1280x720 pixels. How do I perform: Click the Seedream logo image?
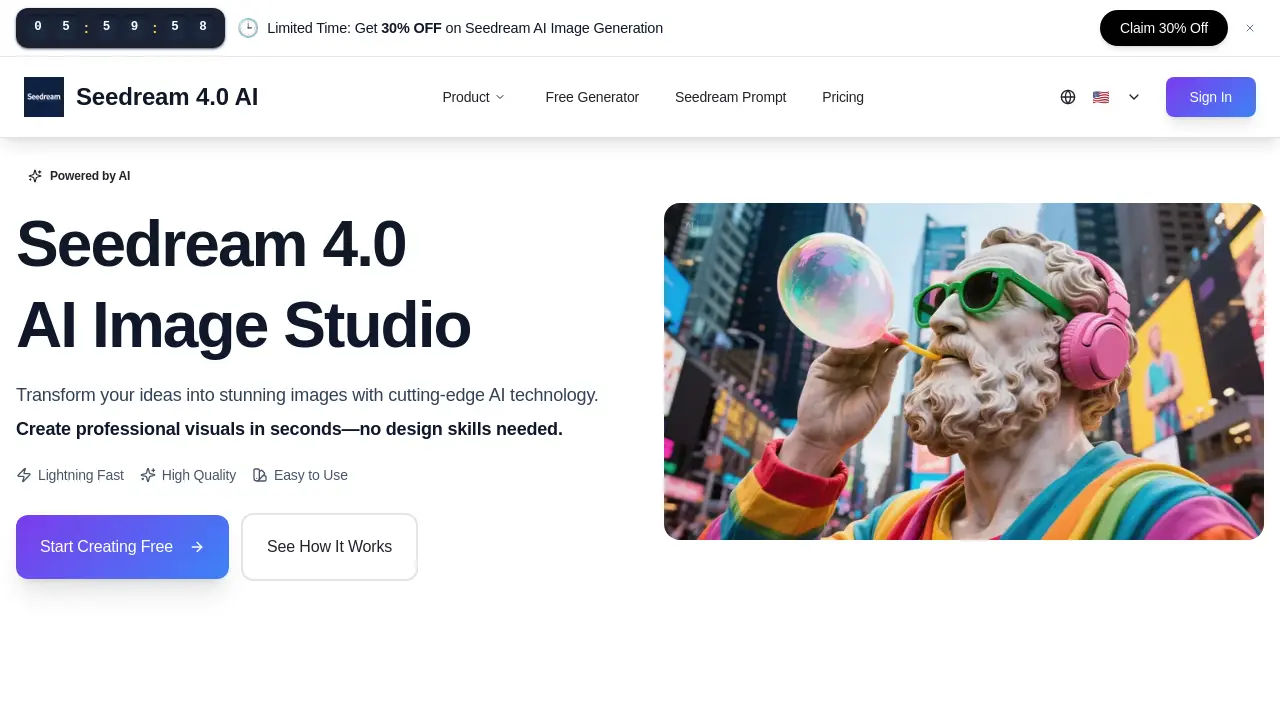(x=44, y=97)
